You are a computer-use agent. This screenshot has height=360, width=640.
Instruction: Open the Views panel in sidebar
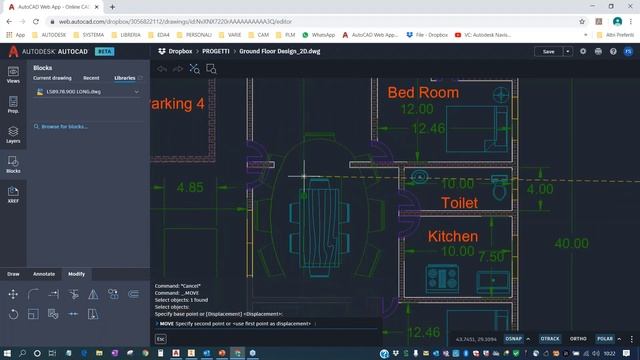[x=13, y=75]
